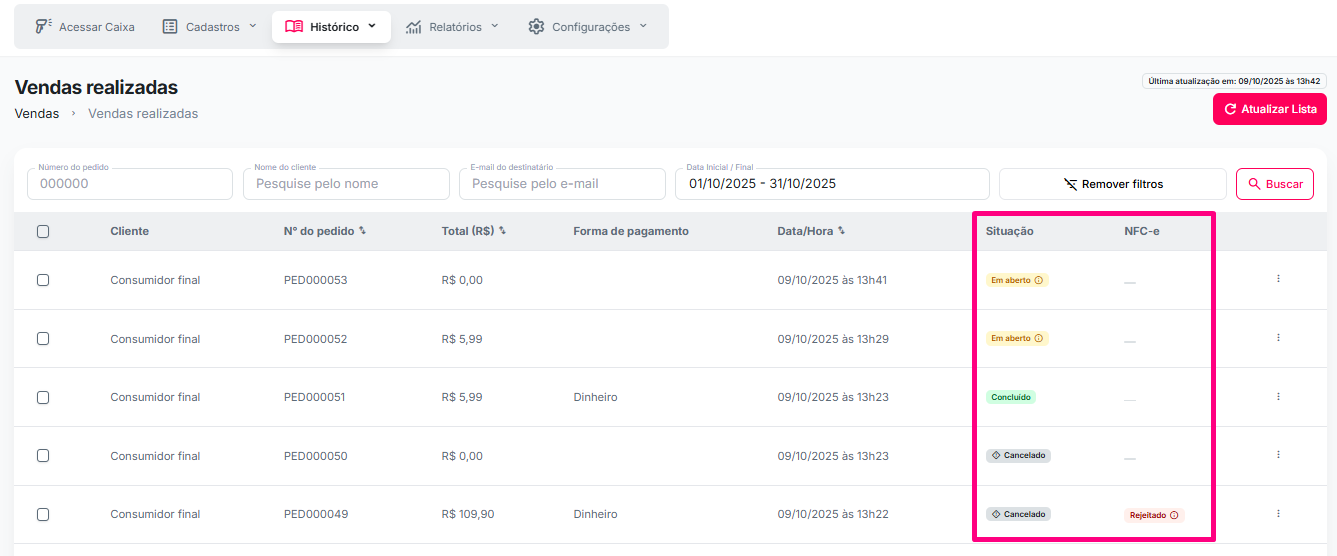Image resolution: width=1337 pixels, height=556 pixels.
Task: Click the info icon on Rejeitado badge
Action: (x=1174, y=516)
